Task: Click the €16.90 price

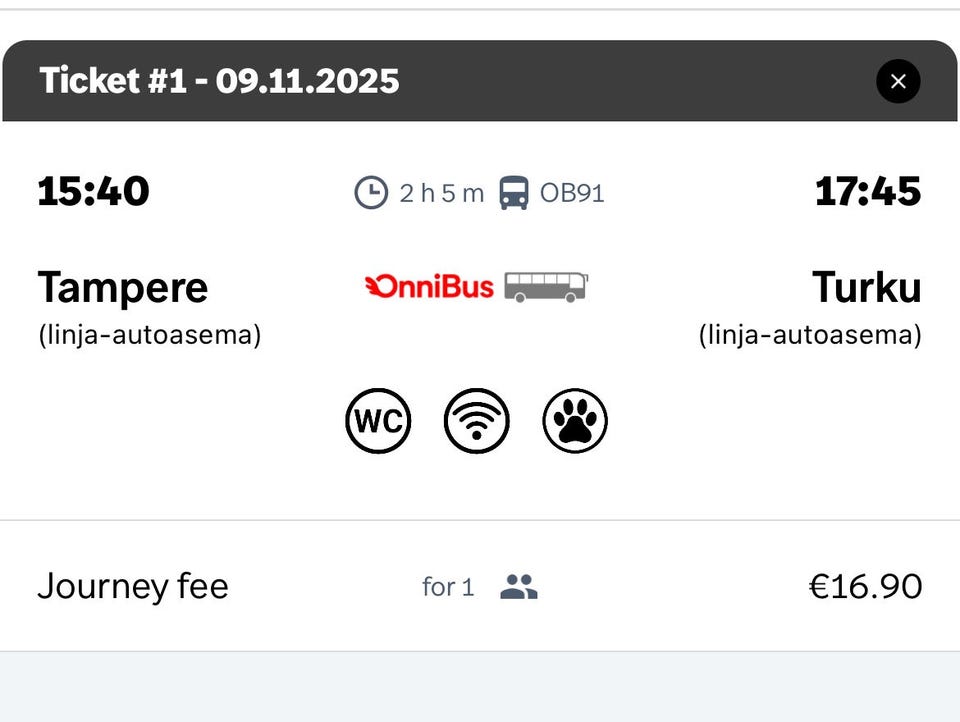Action: click(x=865, y=586)
